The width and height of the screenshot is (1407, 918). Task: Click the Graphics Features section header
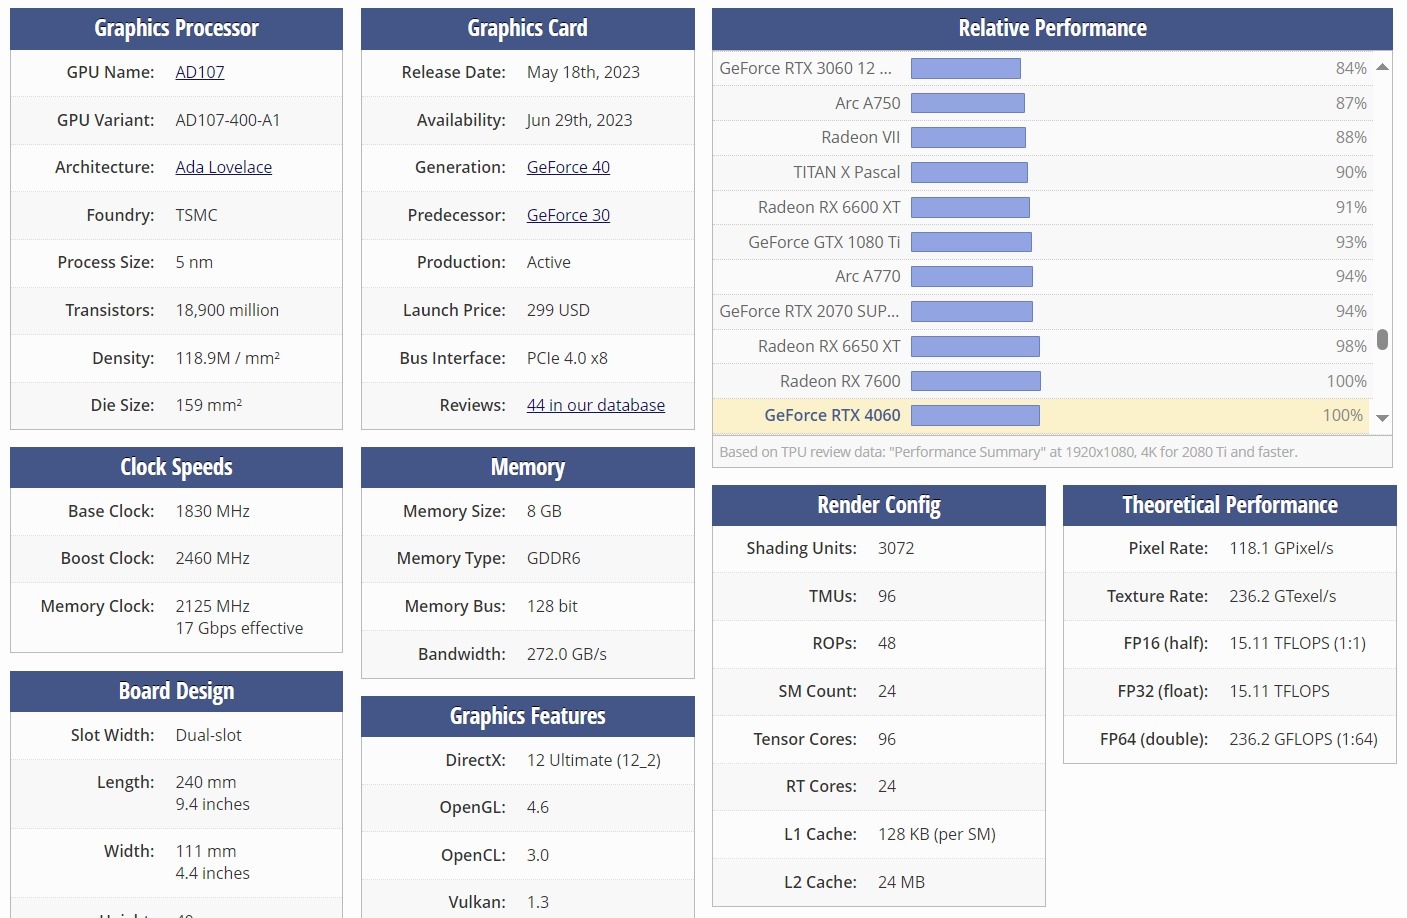(528, 716)
